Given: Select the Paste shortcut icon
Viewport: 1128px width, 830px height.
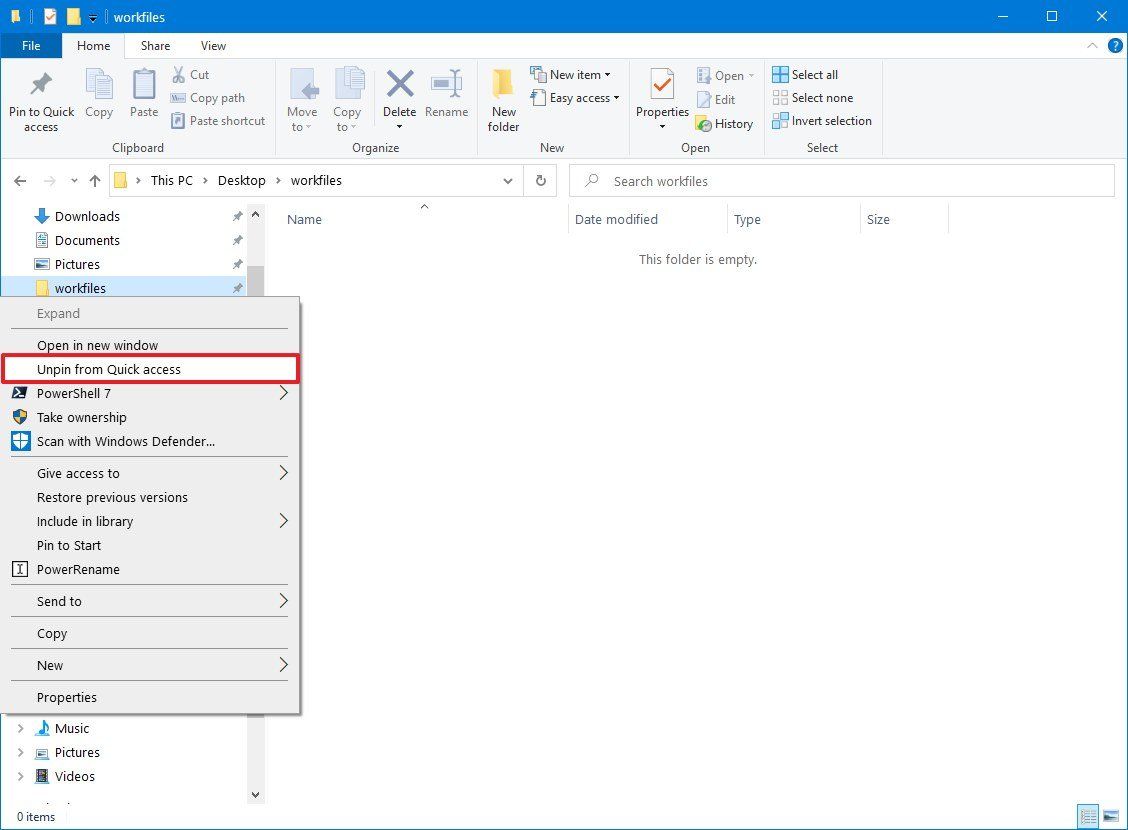Looking at the screenshot, I should (x=218, y=120).
